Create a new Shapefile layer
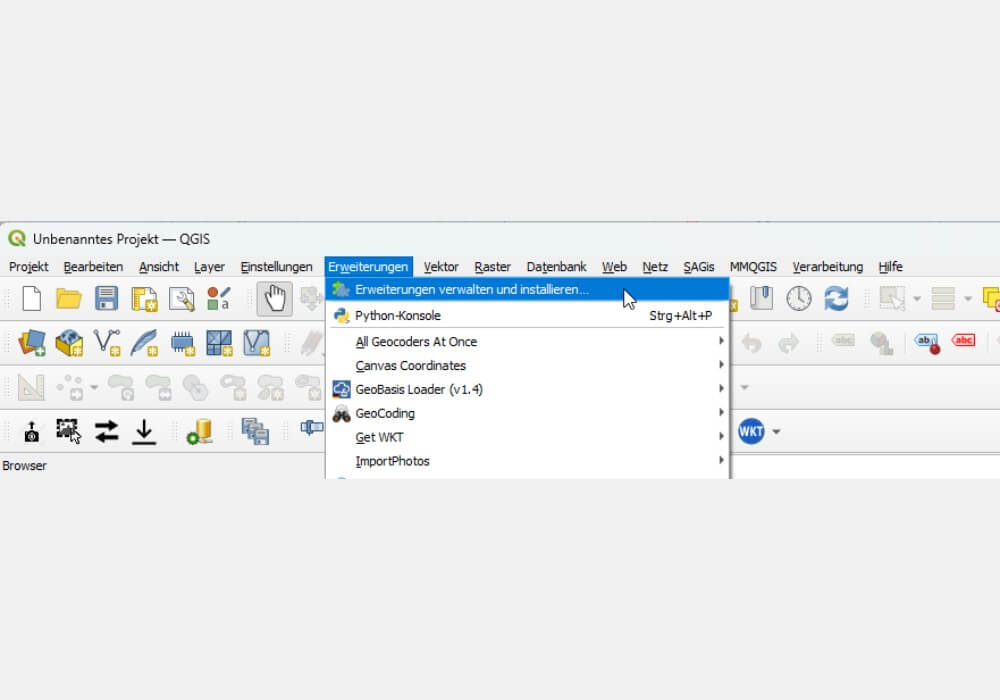 (107, 343)
